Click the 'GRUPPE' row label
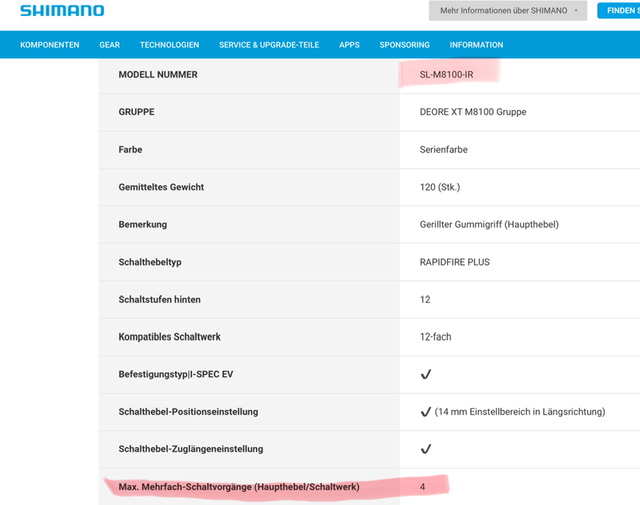Image resolution: width=640 pixels, height=505 pixels. pos(136,112)
